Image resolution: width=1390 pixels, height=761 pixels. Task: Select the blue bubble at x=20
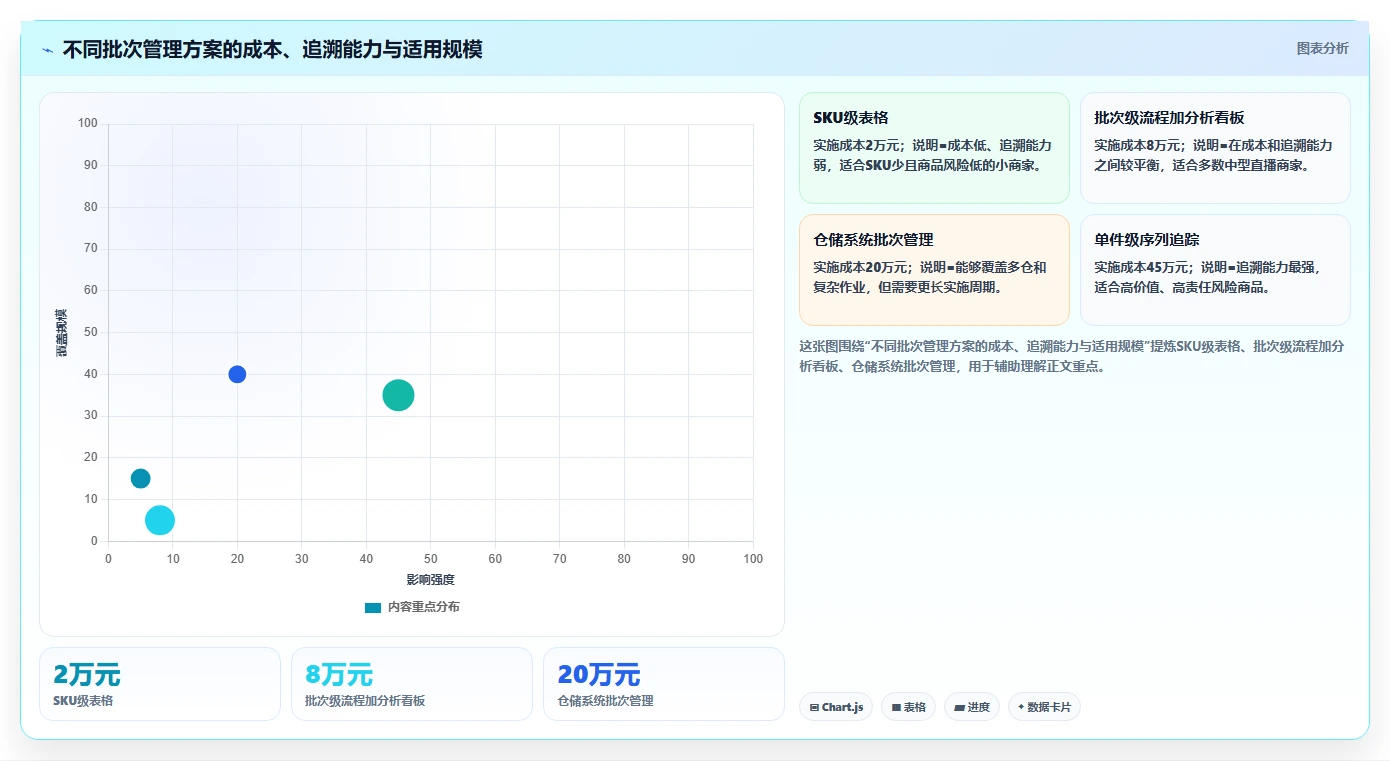pos(237,374)
